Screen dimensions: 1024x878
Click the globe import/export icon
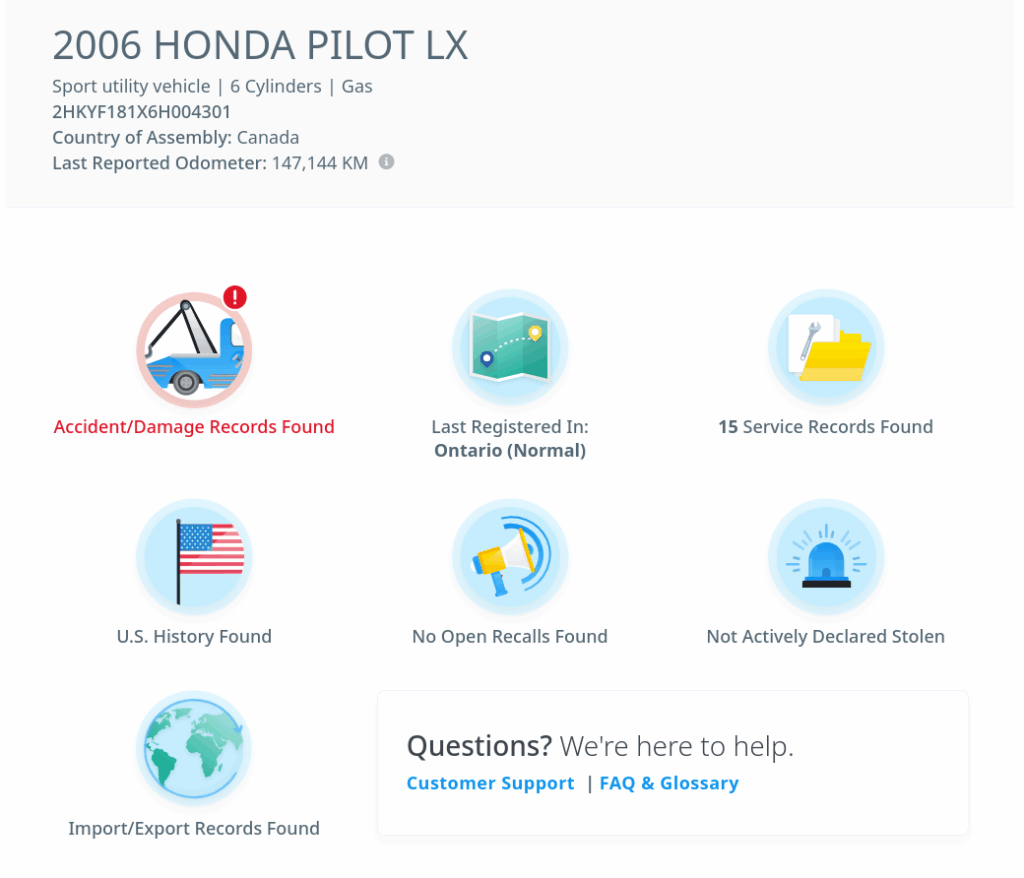(194, 749)
